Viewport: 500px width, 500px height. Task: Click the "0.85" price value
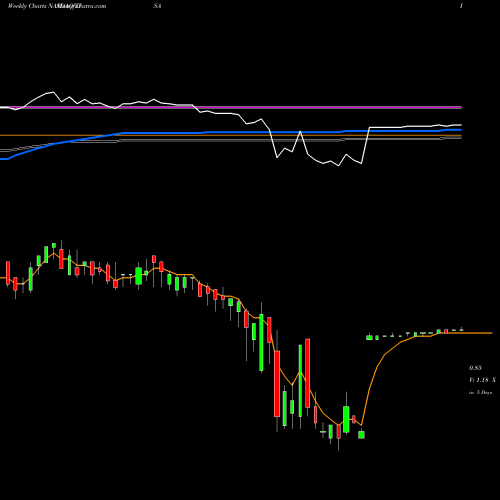click(x=475, y=368)
